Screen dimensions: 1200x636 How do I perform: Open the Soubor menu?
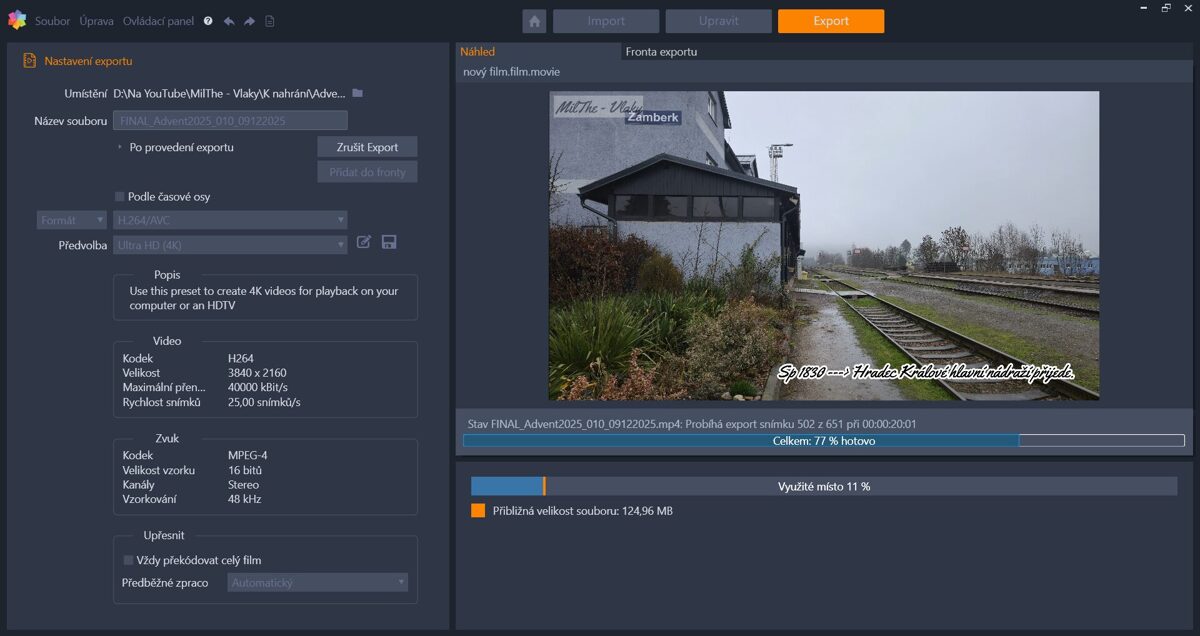click(52, 21)
